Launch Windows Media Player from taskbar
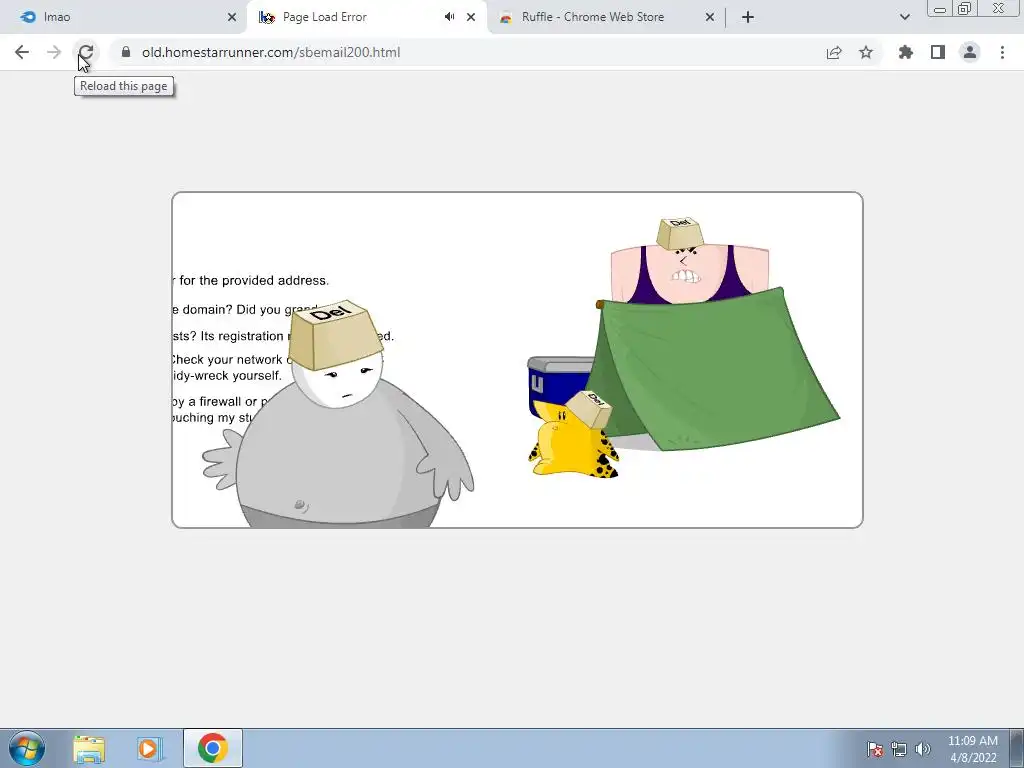 pyautogui.click(x=149, y=748)
